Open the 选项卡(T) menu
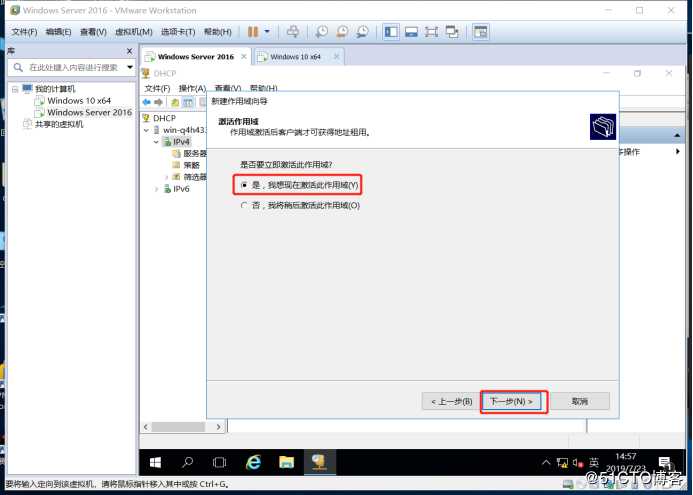Viewport: 693px width, 495px height. (x=178, y=32)
